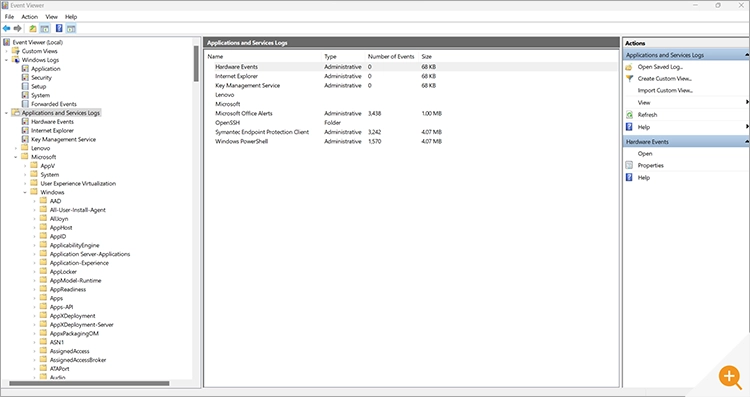This screenshot has height=397, width=750.
Task: Click Refresh action link
Action: pyautogui.click(x=647, y=115)
